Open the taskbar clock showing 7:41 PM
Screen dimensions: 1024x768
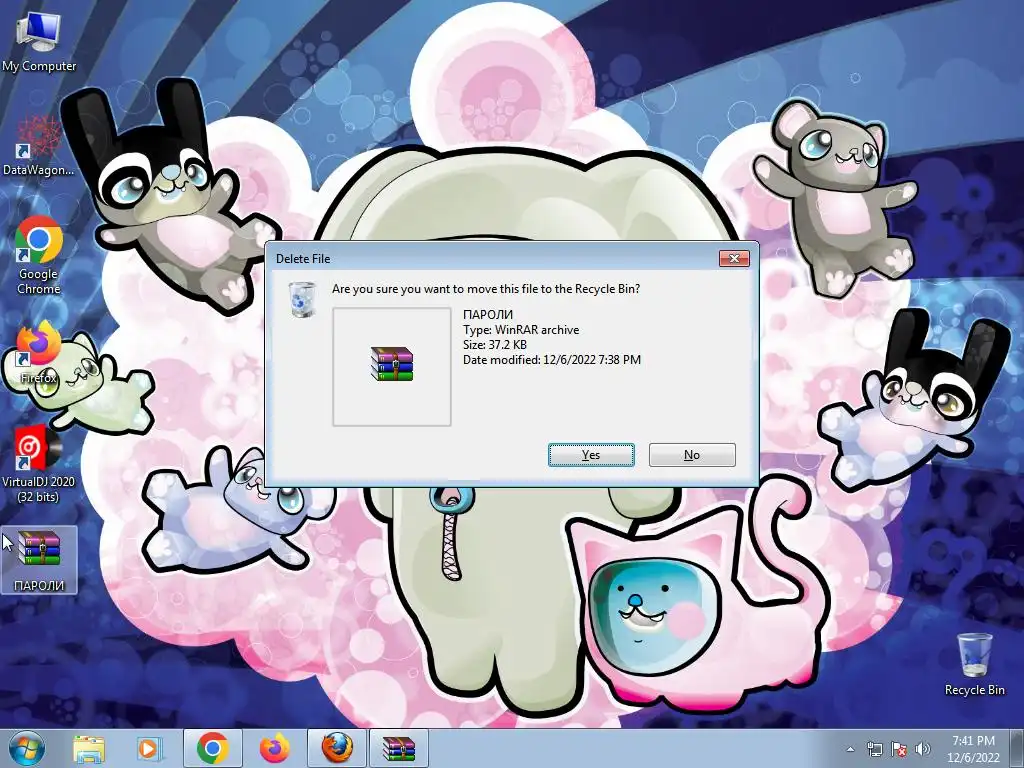tap(973, 748)
